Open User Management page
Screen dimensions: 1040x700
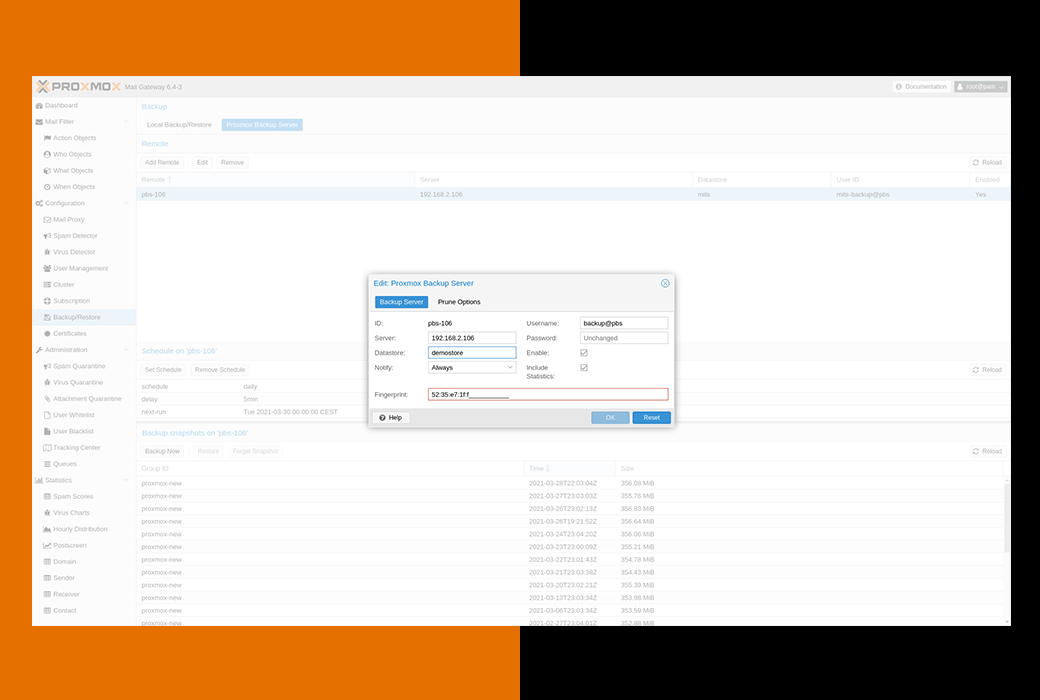80,269
